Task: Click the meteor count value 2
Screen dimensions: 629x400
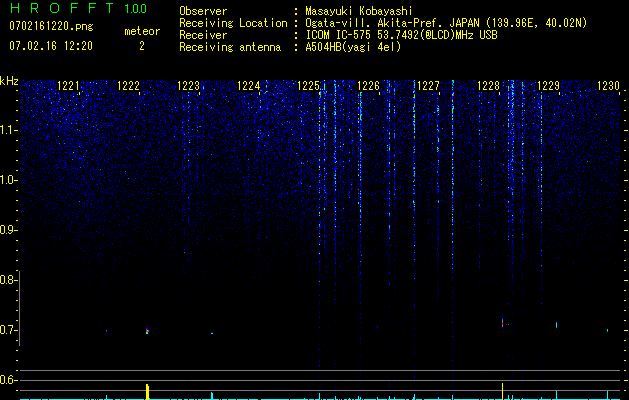Action: coord(142,46)
